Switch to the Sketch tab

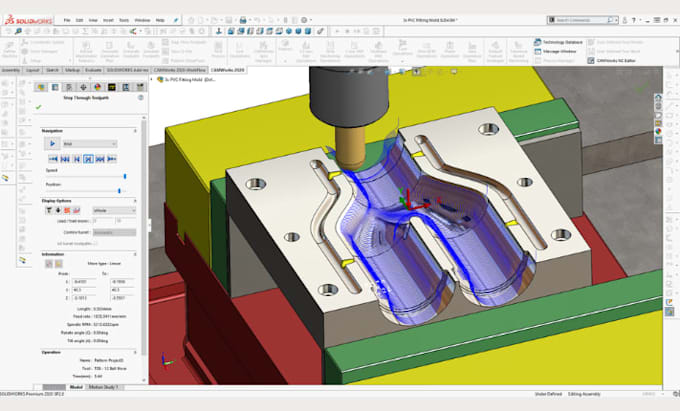(x=52, y=70)
